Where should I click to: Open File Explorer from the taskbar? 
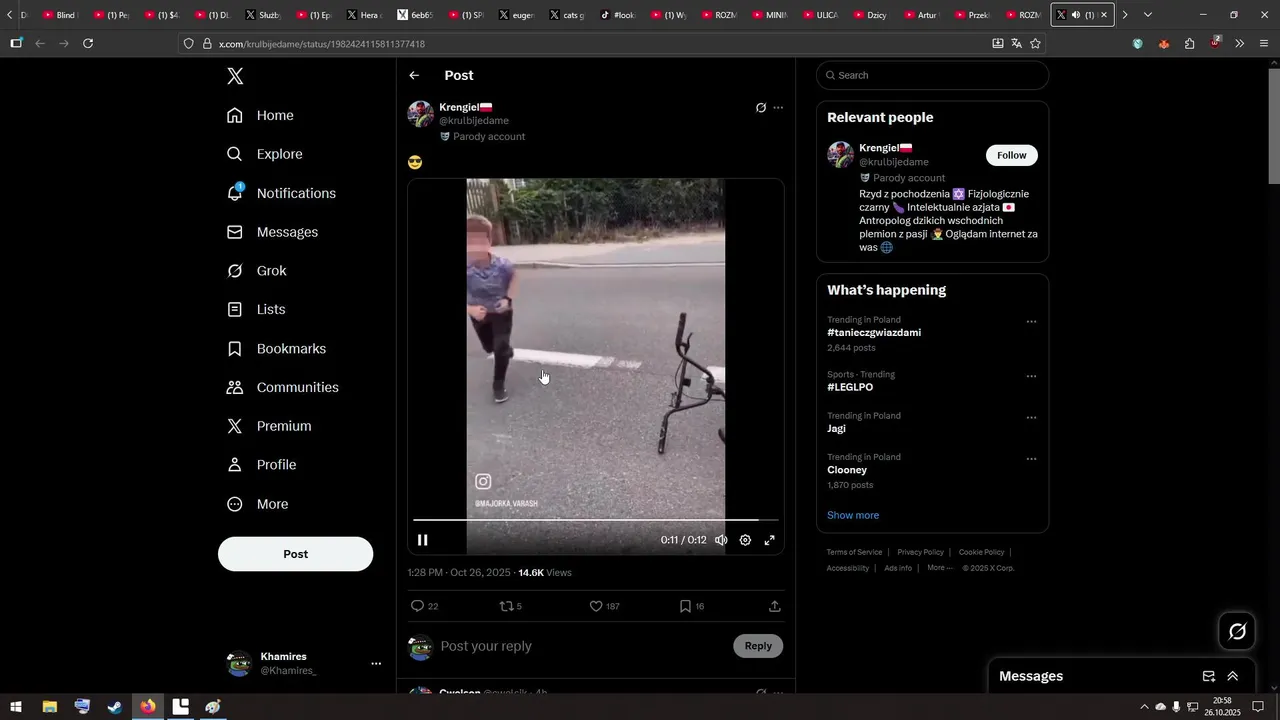pos(49,707)
